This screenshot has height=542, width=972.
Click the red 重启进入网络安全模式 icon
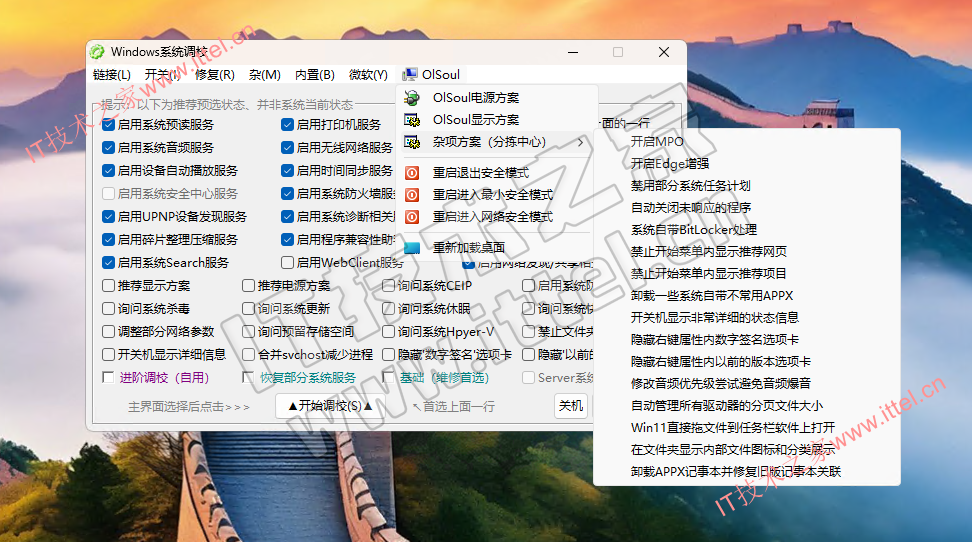pyautogui.click(x=412, y=217)
